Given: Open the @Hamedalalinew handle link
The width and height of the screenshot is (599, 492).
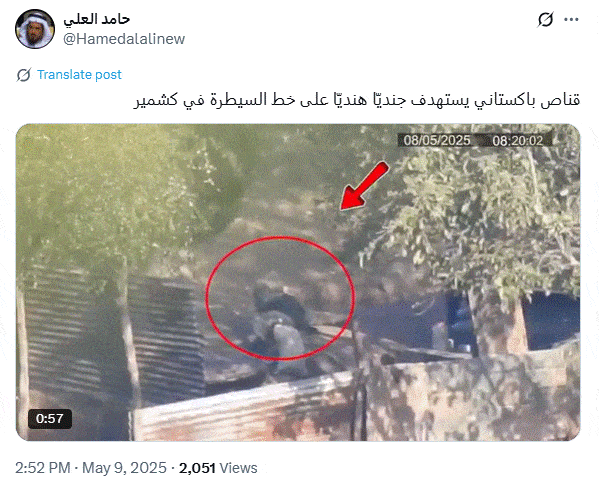Looking at the screenshot, I should coord(124,39).
